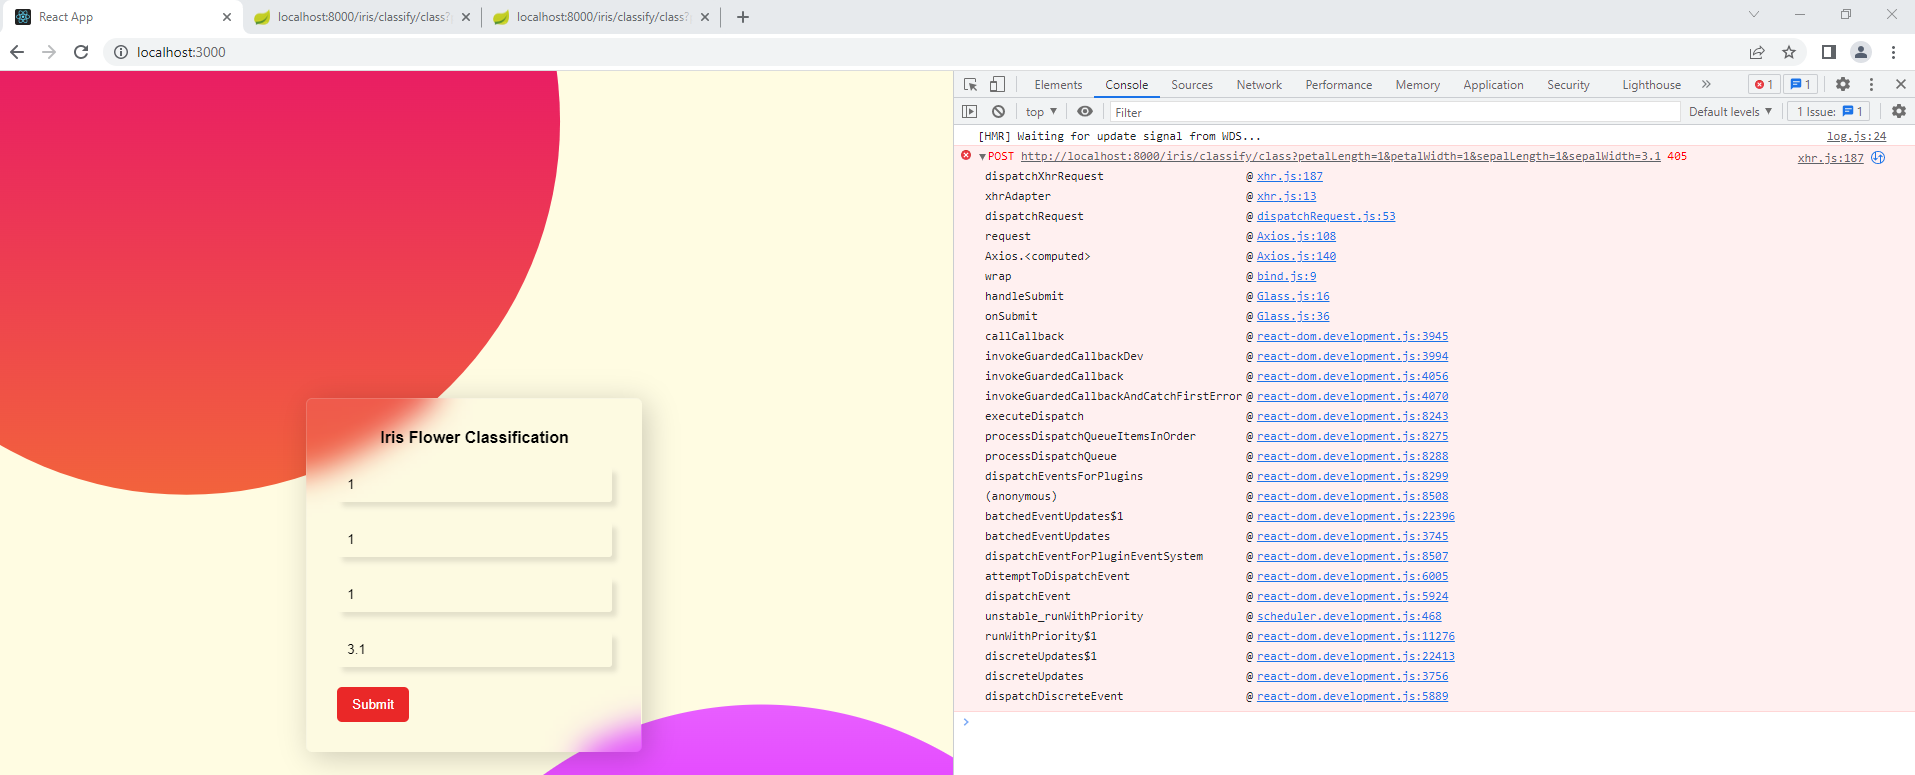The image size is (1915, 775).
Task: Open the site information icon in address bar
Action: (x=121, y=52)
